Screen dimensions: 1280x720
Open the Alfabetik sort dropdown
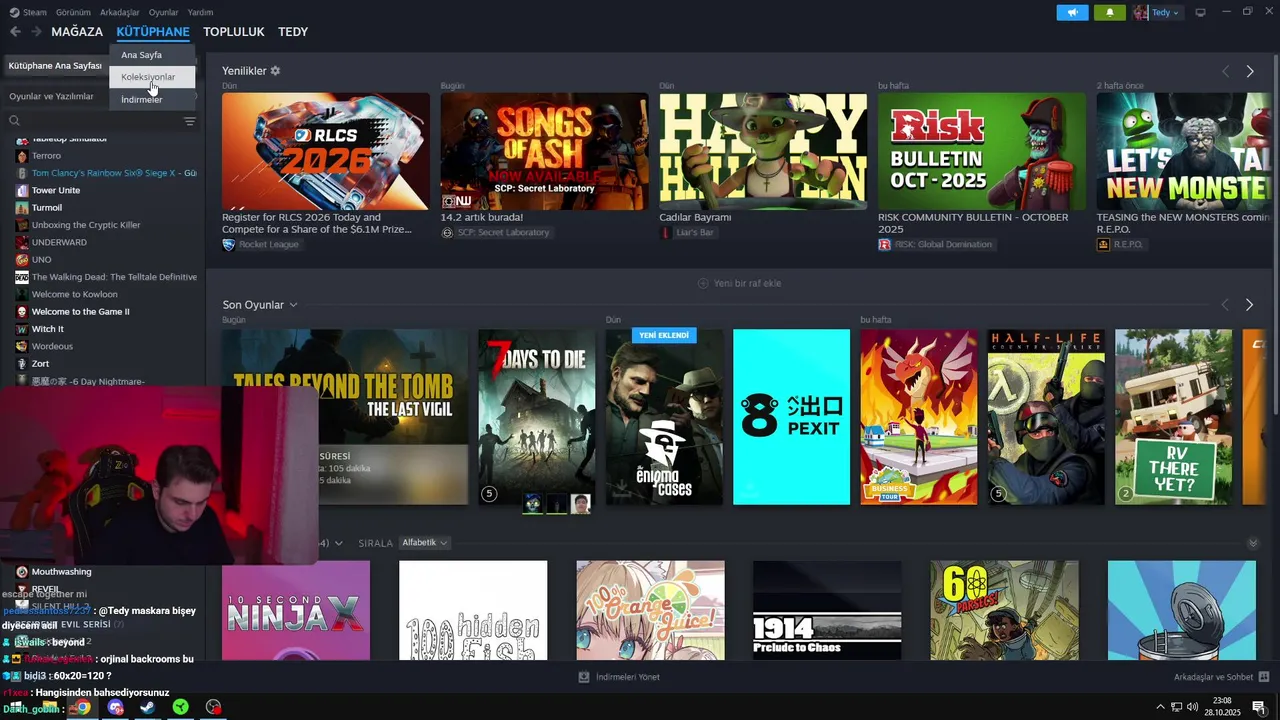tap(424, 543)
